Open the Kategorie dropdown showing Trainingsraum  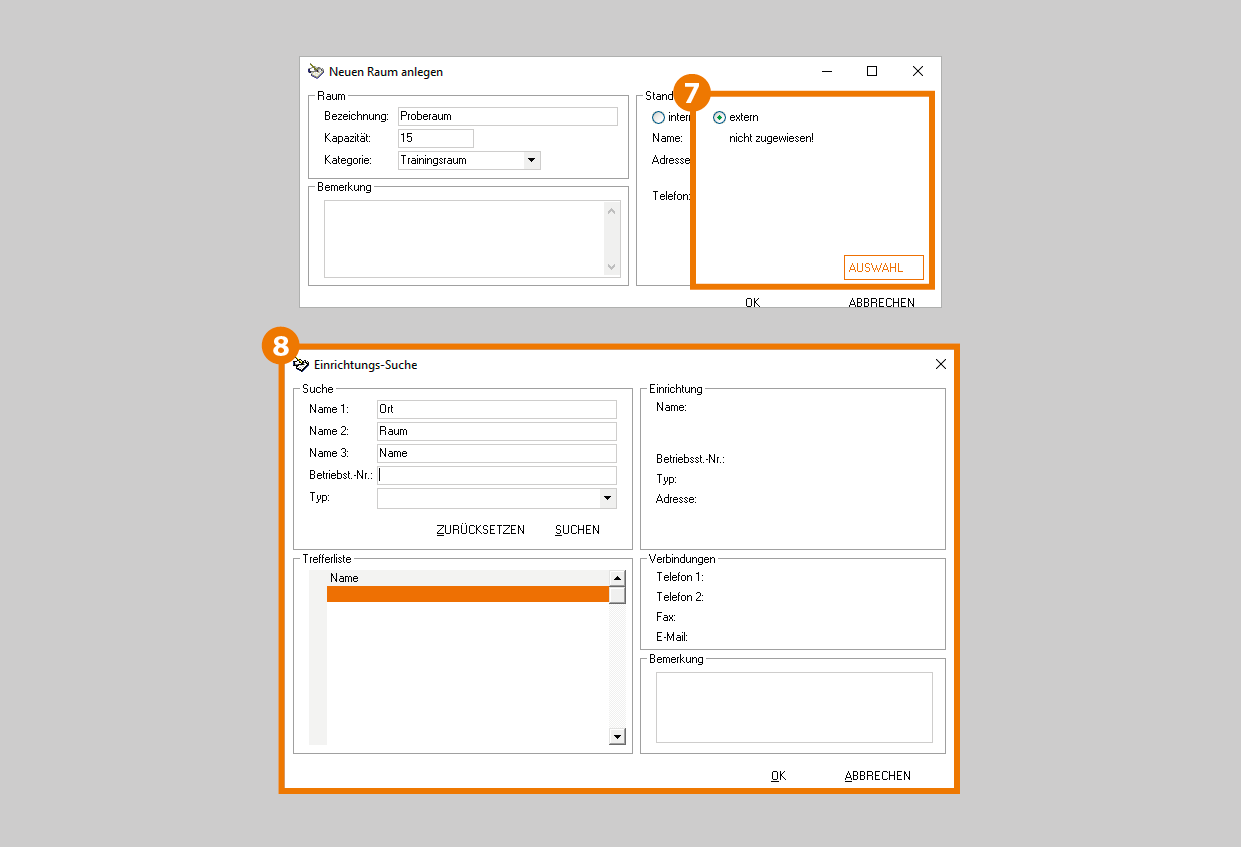531,160
